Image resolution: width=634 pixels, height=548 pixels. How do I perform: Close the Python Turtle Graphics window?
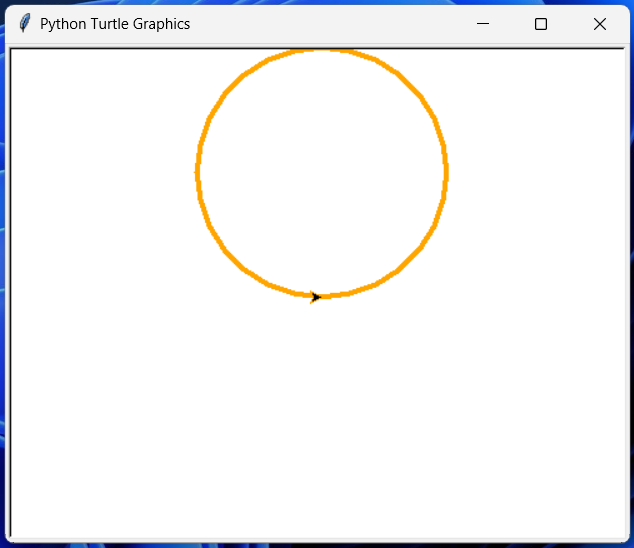(600, 24)
